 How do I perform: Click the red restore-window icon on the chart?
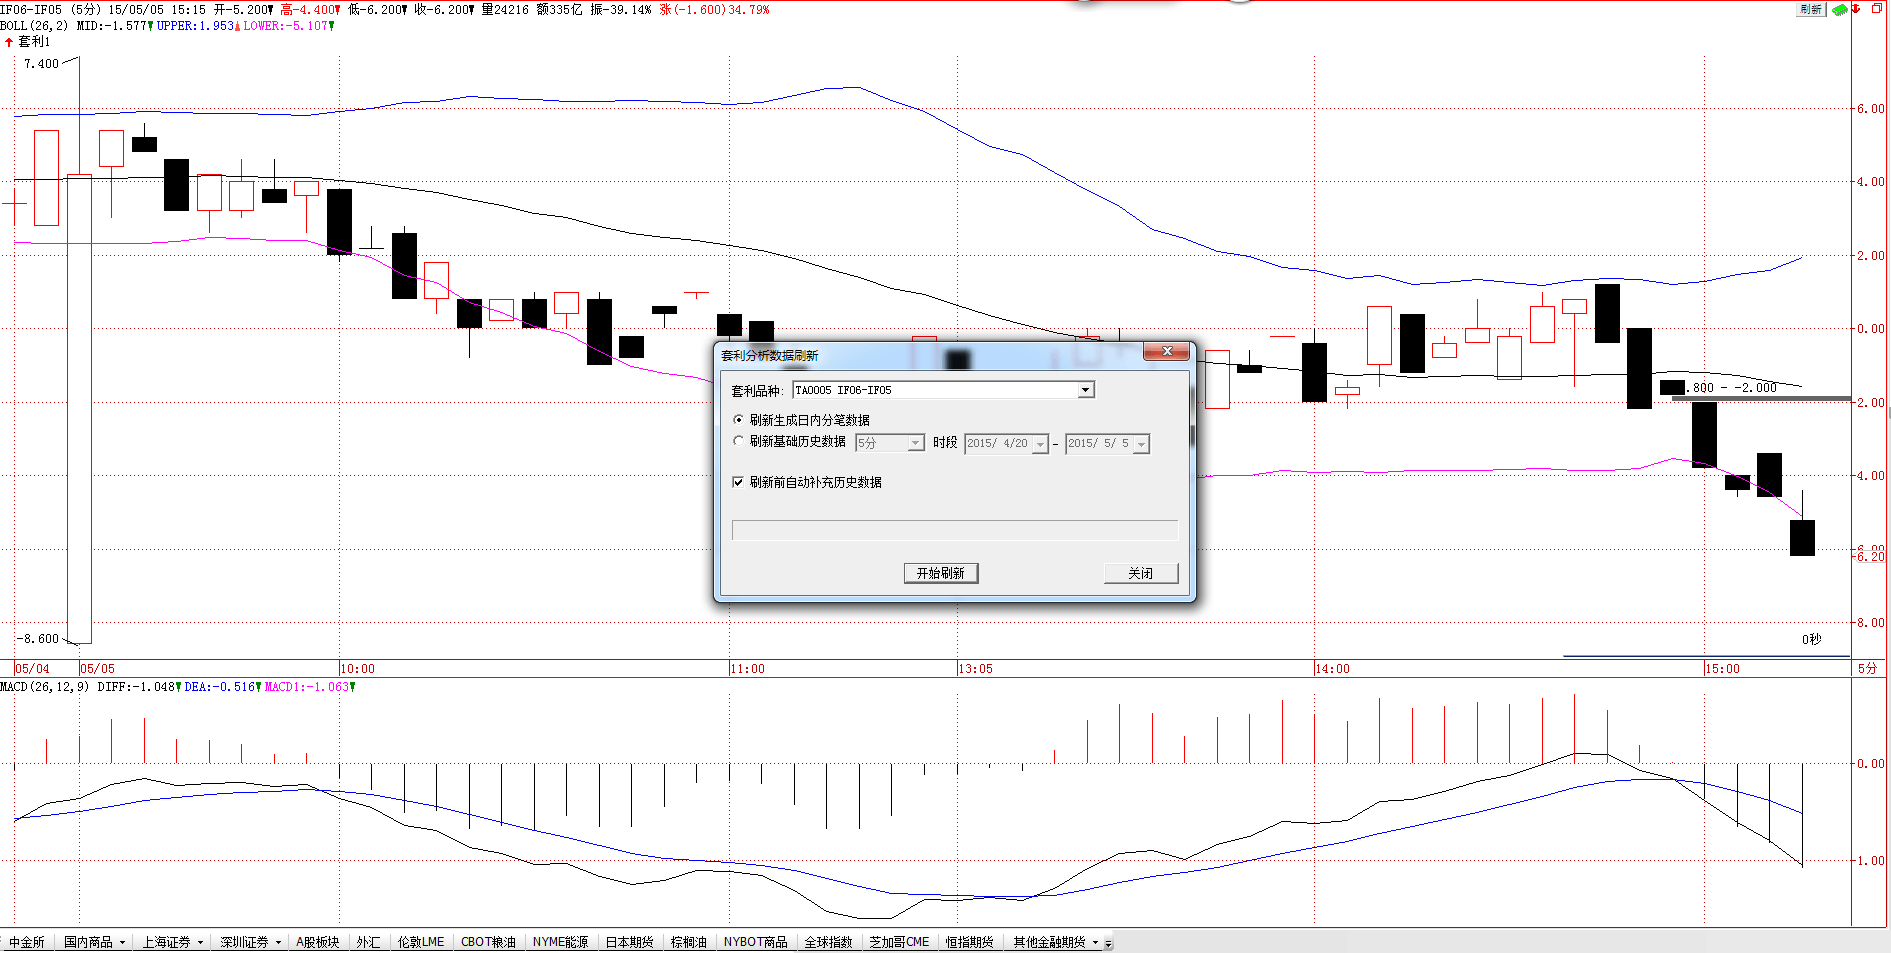[1876, 8]
